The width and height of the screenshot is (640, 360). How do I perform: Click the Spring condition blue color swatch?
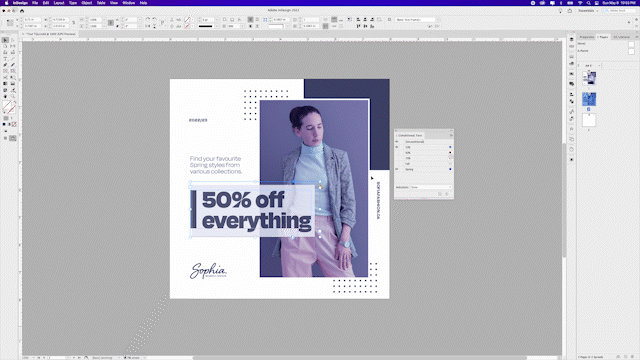pos(450,169)
